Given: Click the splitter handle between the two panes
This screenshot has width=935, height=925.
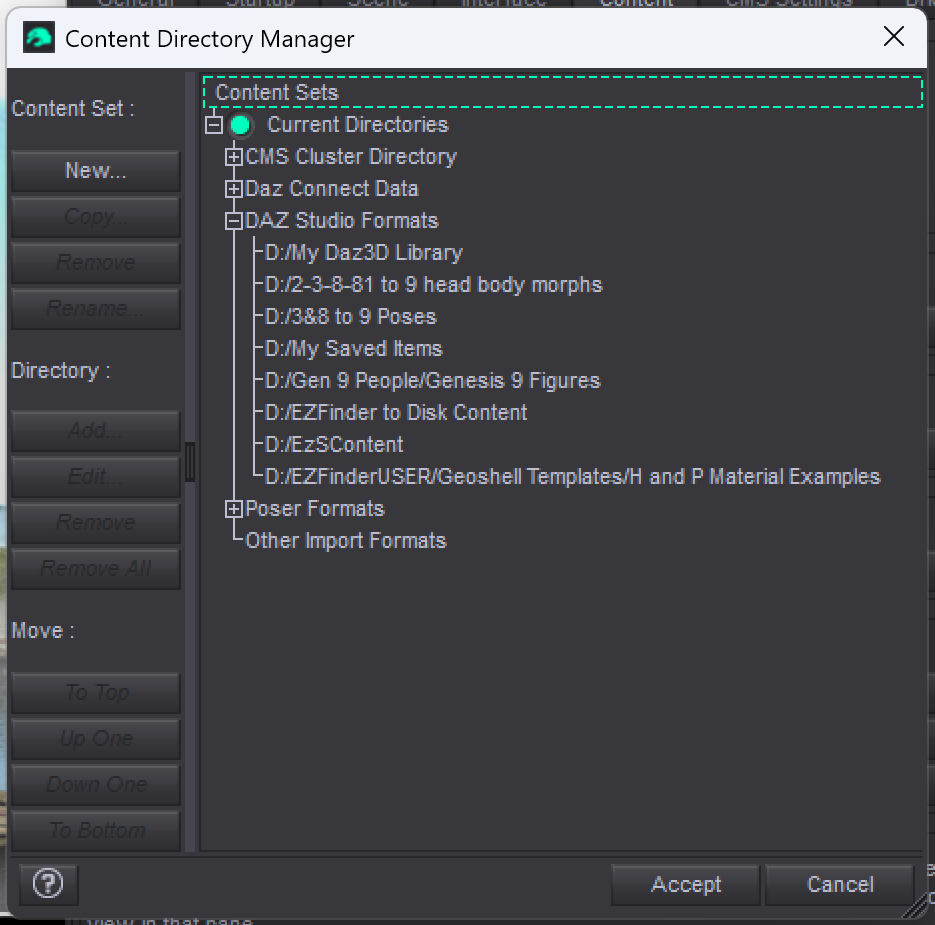Looking at the screenshot, I should pyautogui.click(x=190, y=462).
